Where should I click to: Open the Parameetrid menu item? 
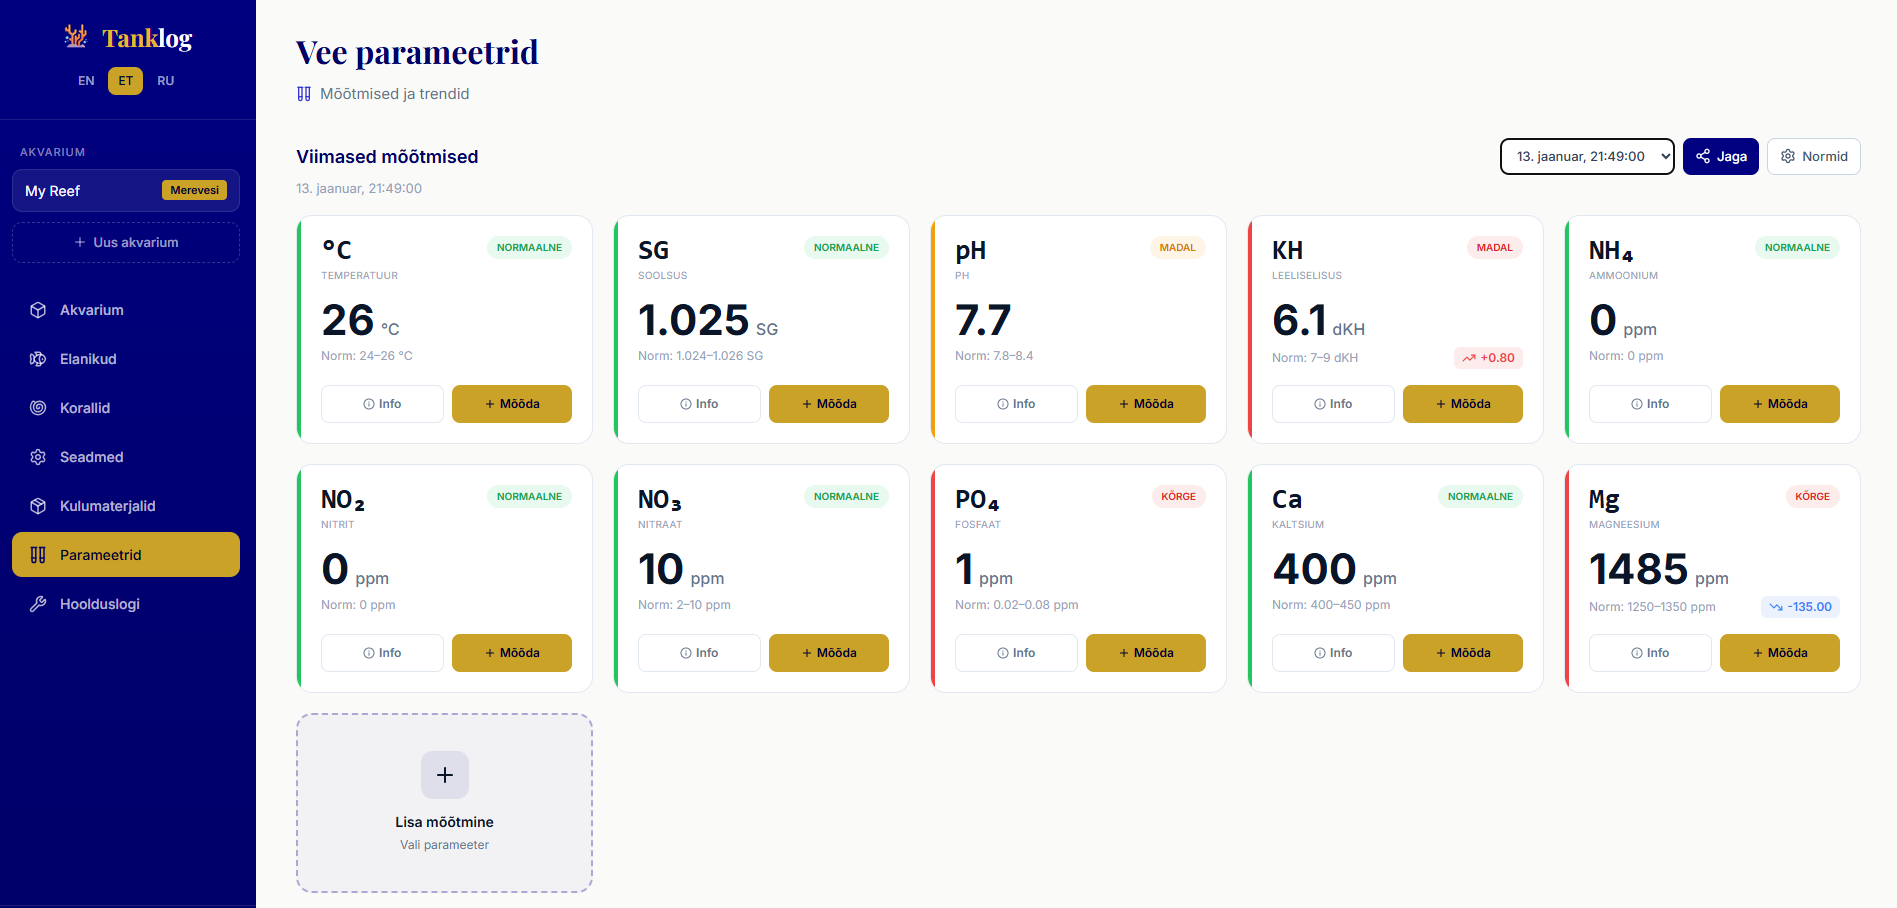click(126, 555)
